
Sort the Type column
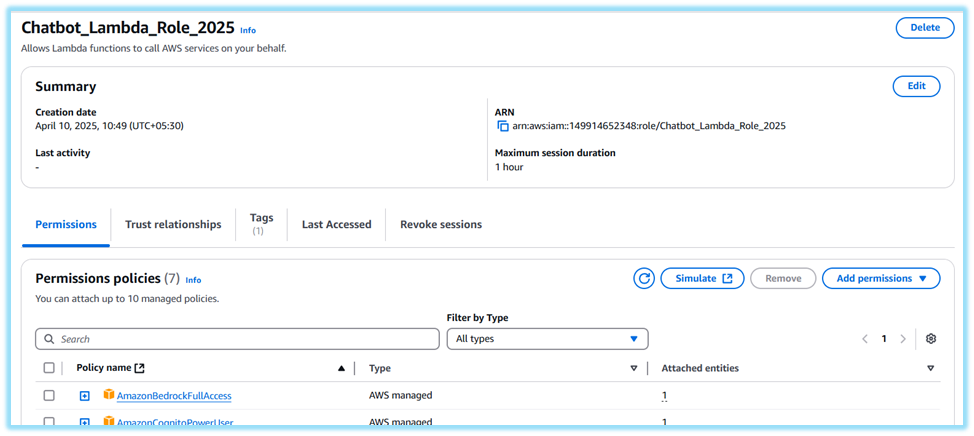634,368
